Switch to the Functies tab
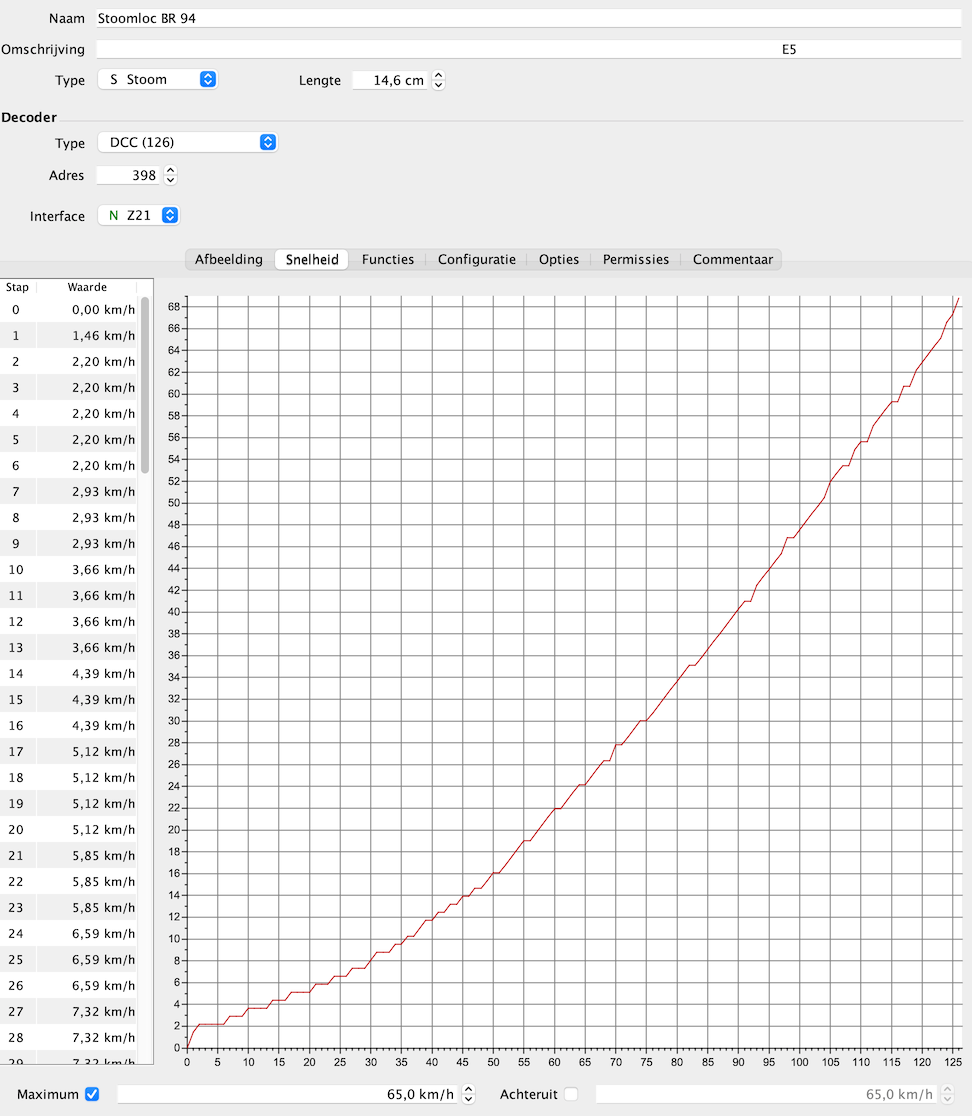972x1116 pixels. [x=387, y=260]
